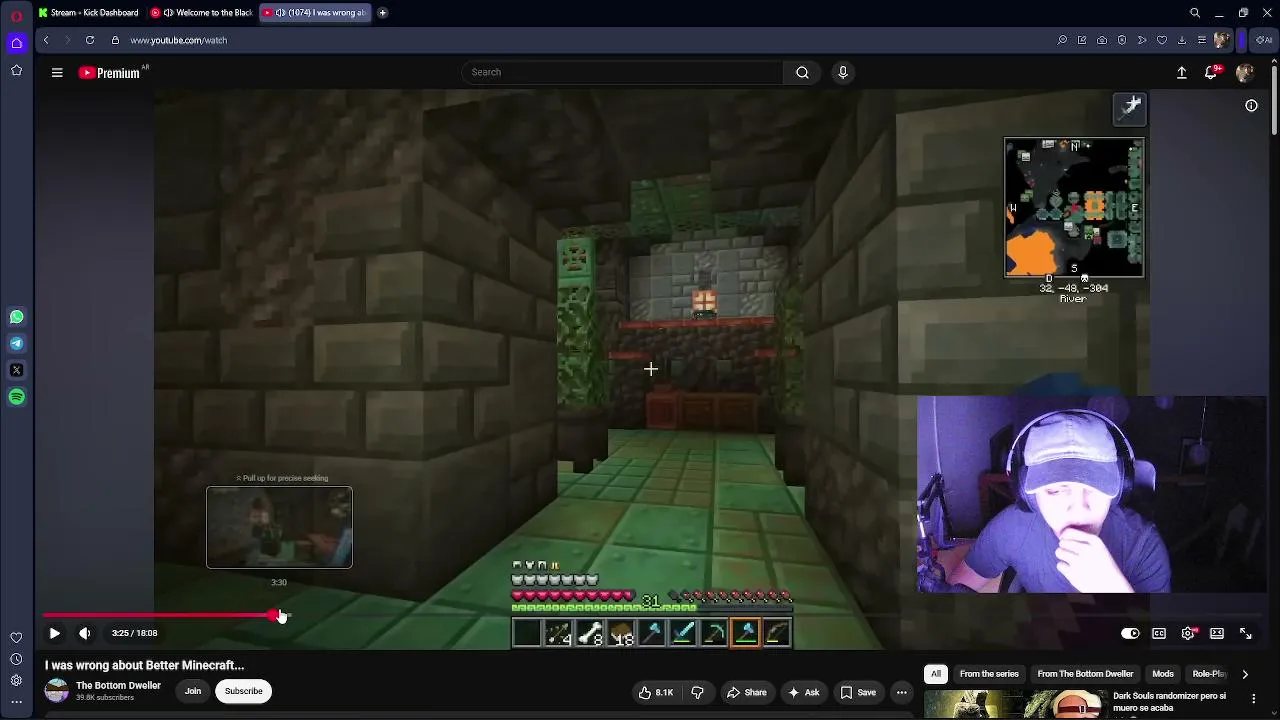Focus the YouTube search field
This screenshot has height=720, width=1280.
[x=622, y=72]
